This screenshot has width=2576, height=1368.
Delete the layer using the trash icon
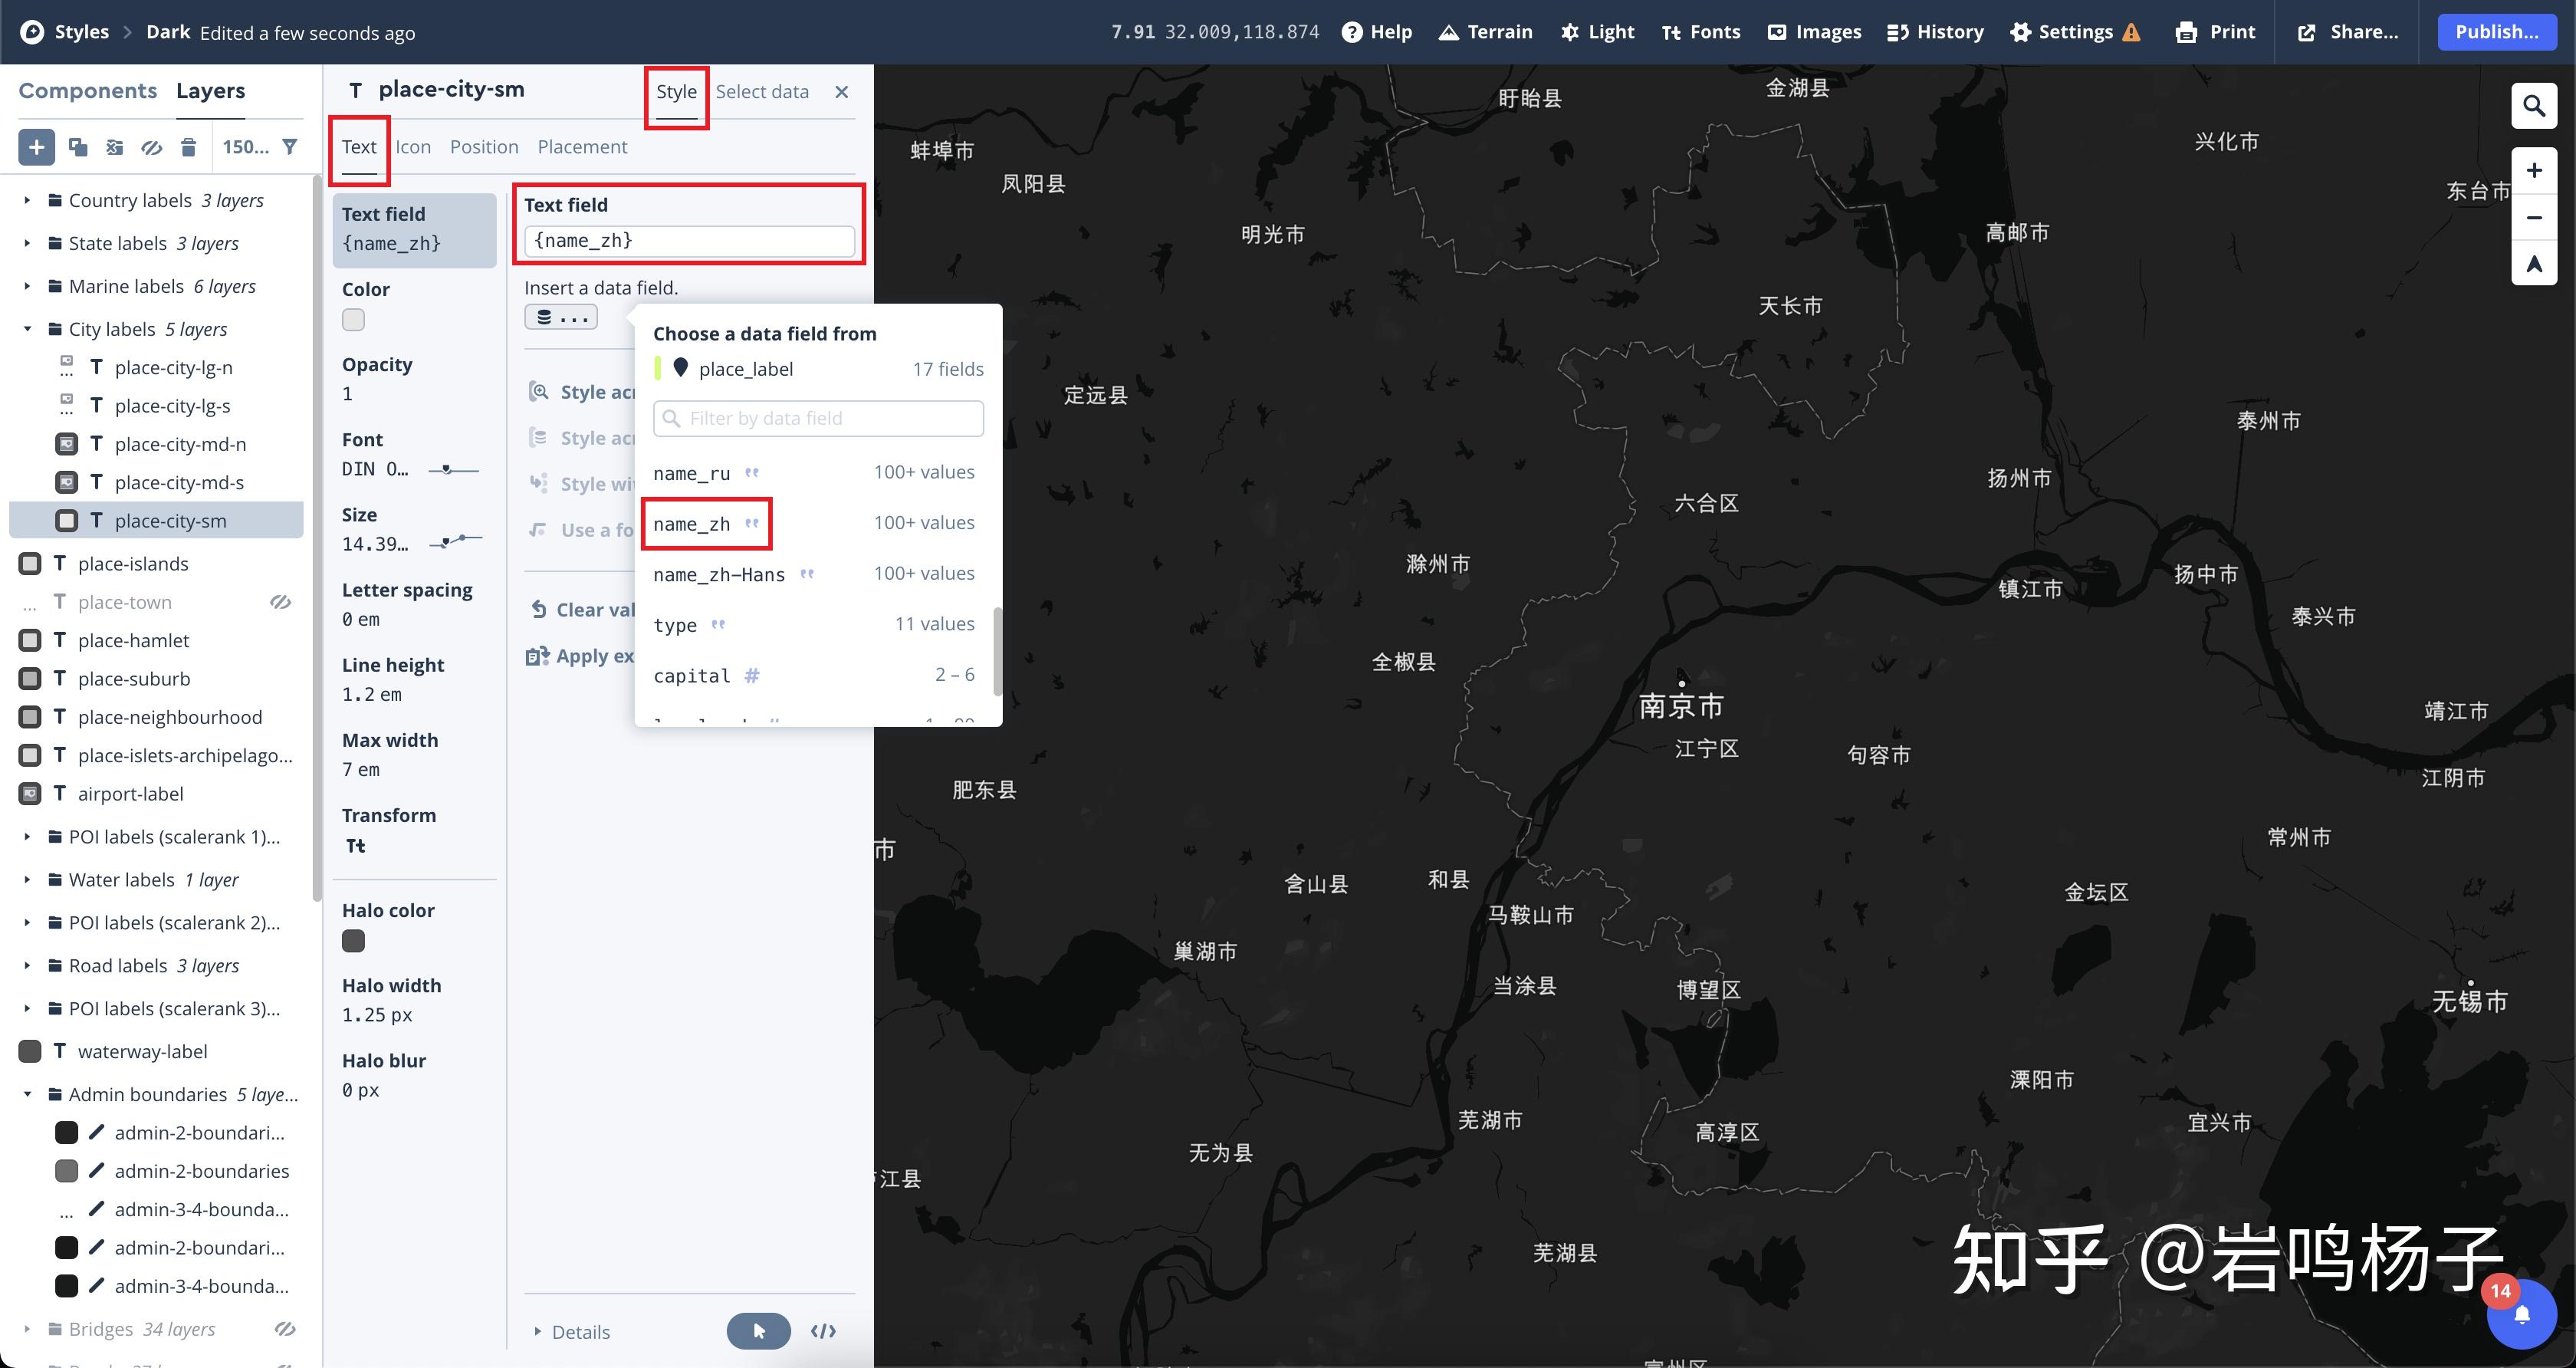tap(188, 147)
